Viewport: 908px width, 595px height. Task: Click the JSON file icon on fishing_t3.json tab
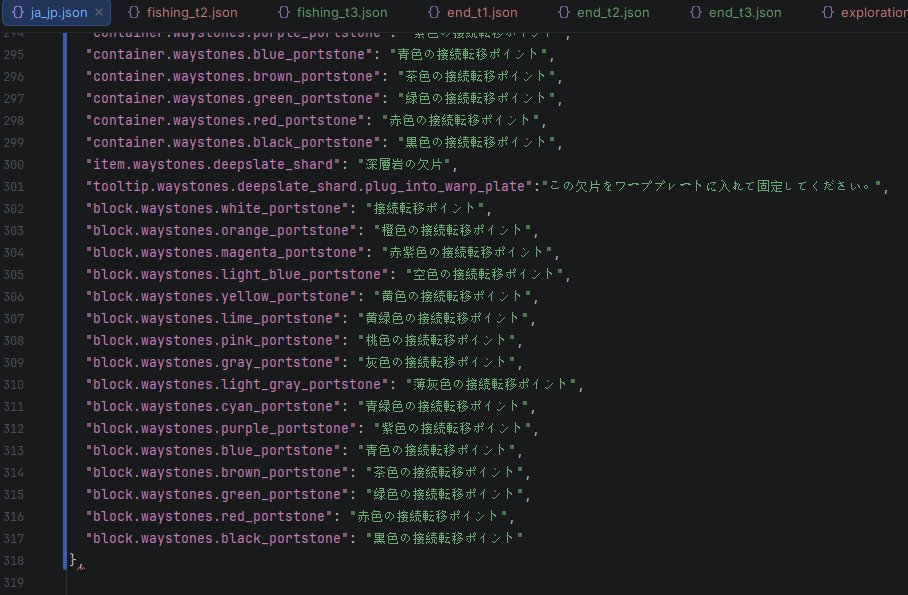click(x=284, y=12)
